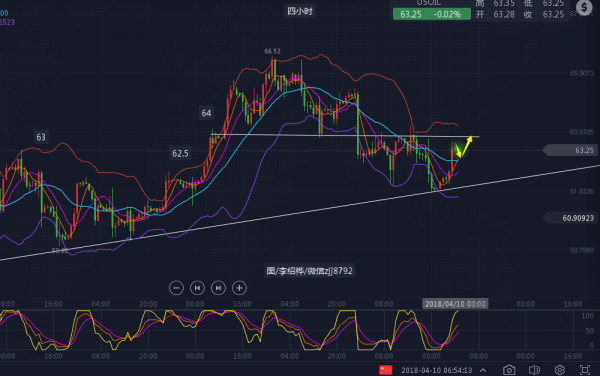Click the 65.9073 axis value

(x=582, y=73)
